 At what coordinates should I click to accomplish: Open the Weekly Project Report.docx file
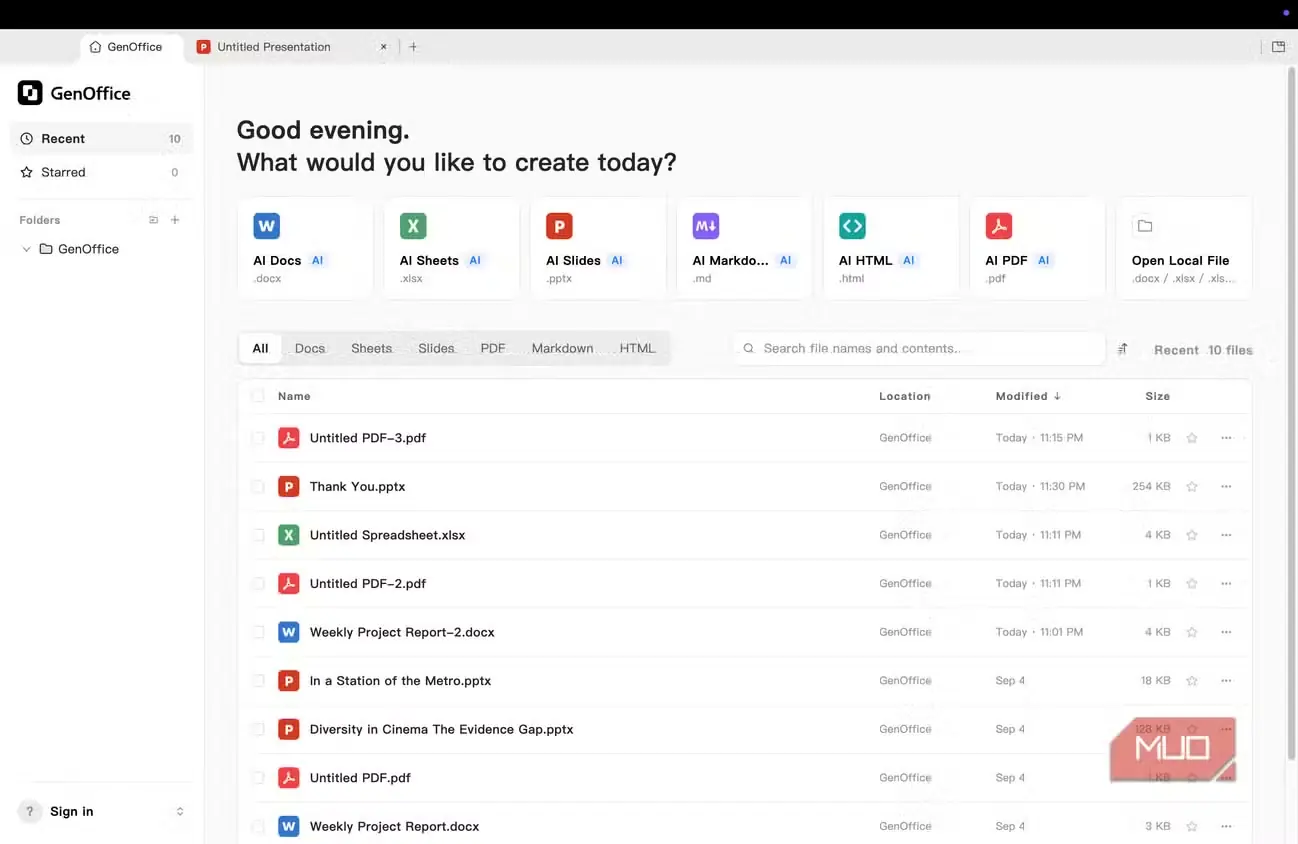point(394,827)
